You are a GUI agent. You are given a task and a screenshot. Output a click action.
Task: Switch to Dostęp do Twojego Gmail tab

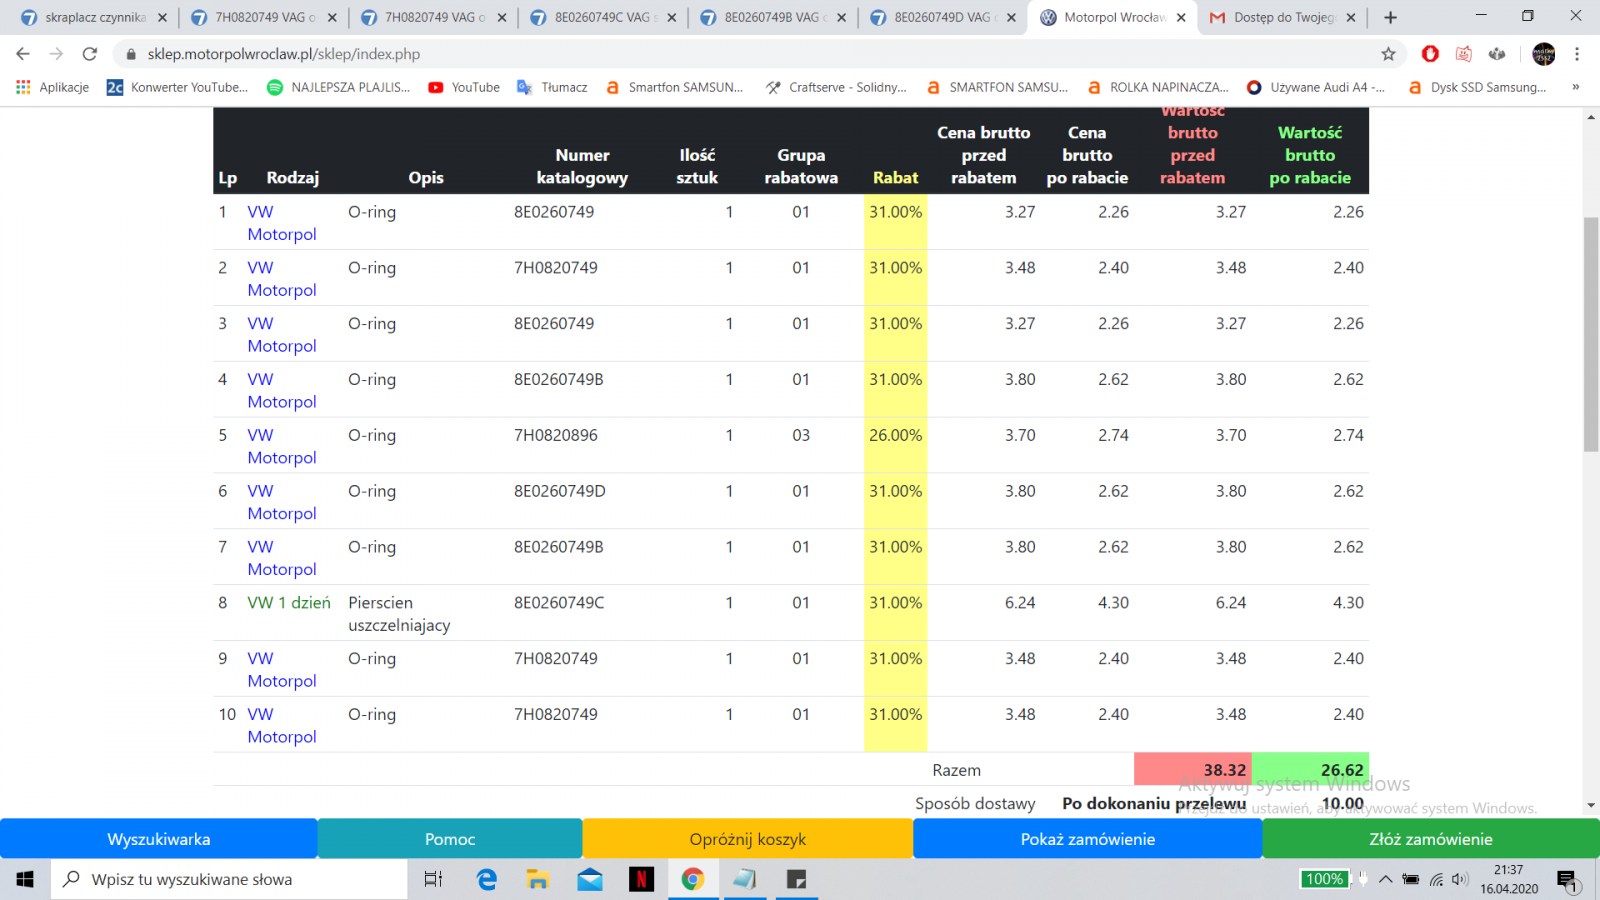click(1282, 17)
